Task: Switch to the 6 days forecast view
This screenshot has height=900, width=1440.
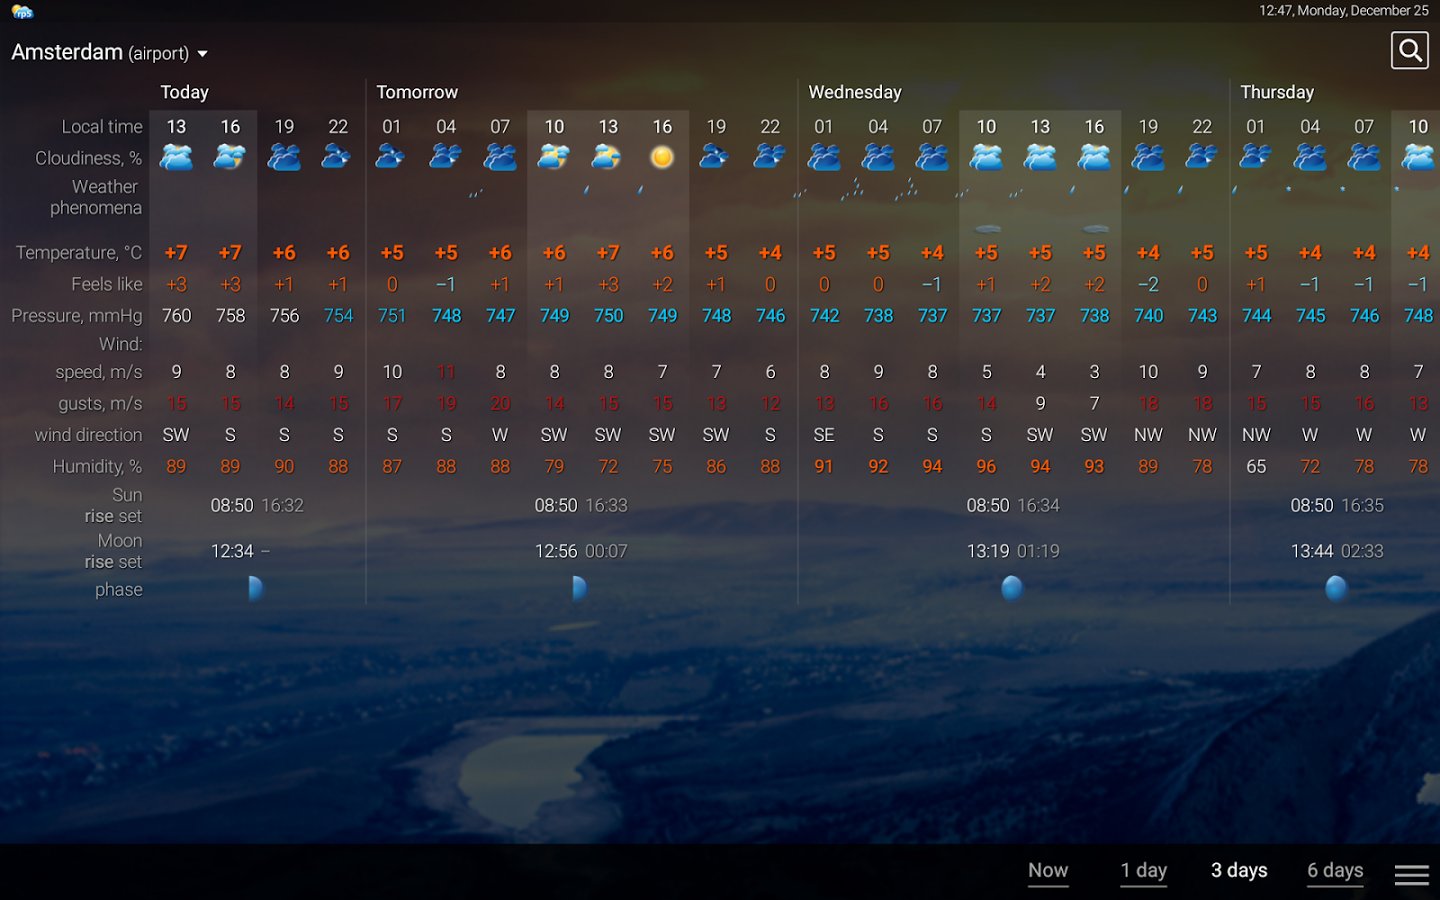Action: click(x=1334, y=871)
